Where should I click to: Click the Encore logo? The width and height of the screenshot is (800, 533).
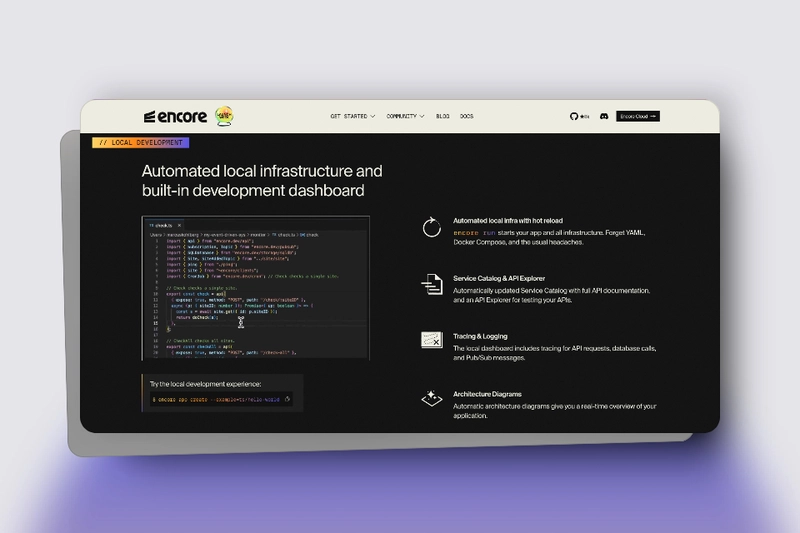pos(175,117)
